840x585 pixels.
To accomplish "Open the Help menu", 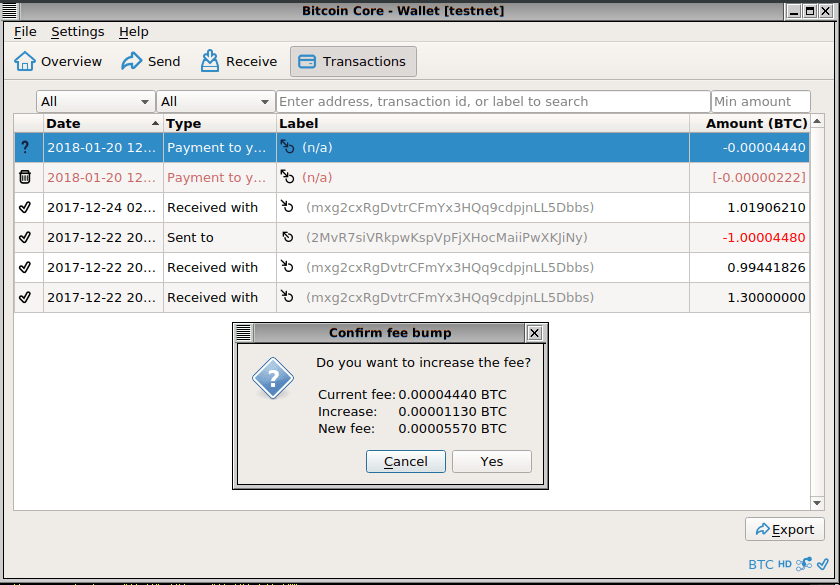I will [133, 32].
